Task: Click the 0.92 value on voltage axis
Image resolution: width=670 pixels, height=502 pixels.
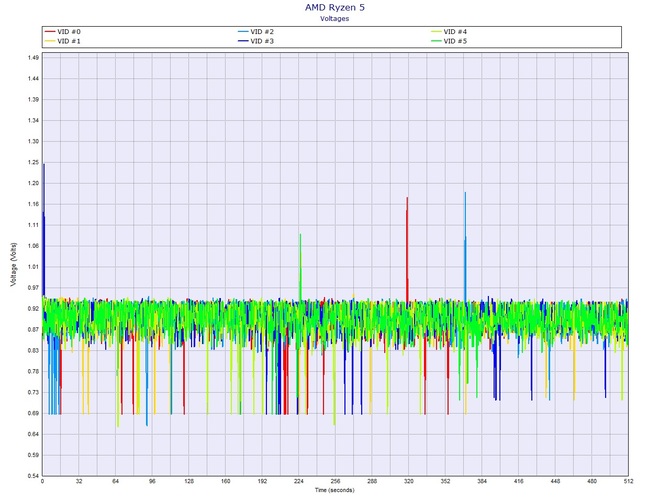Action: (33, 308)
